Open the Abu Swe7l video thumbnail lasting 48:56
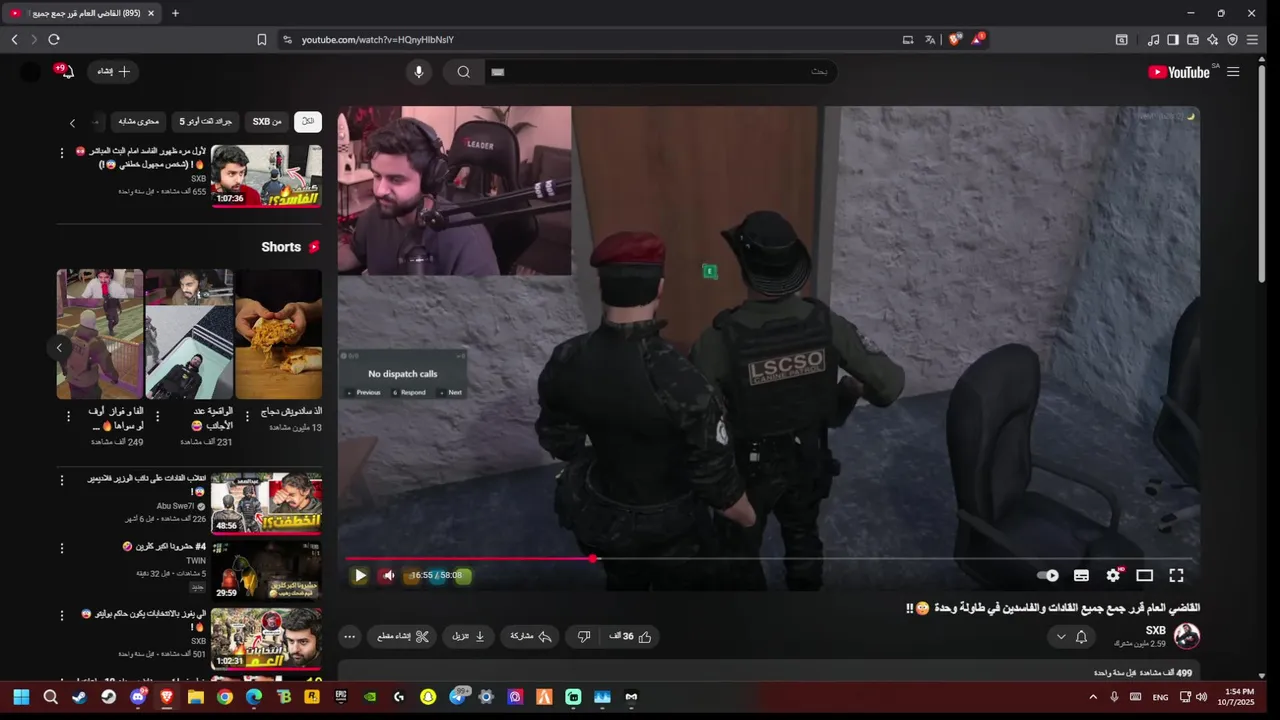The image size is (1280, 720). 266,504
